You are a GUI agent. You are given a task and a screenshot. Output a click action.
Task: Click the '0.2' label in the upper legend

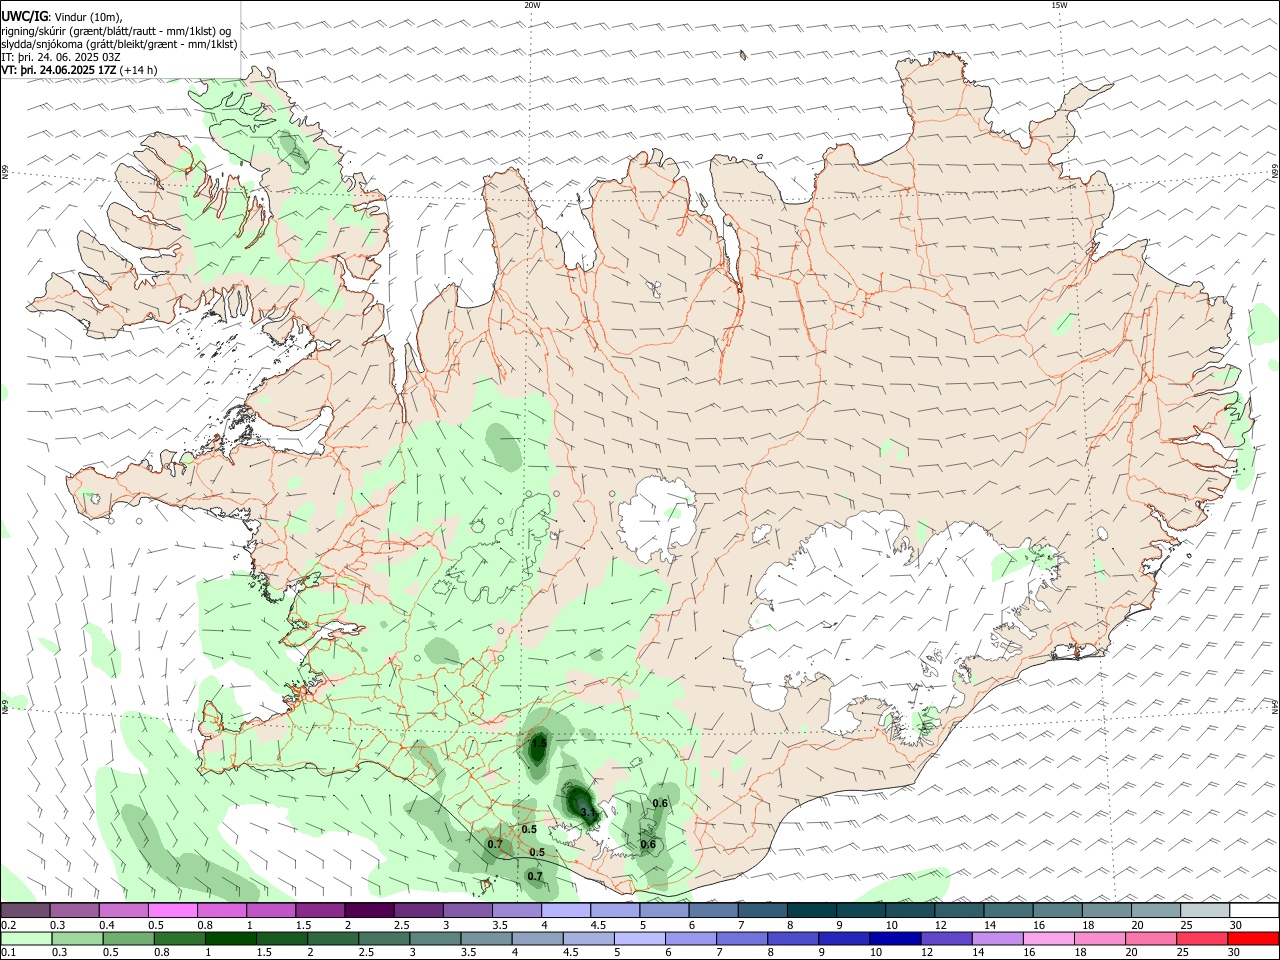tap(8, 925)
